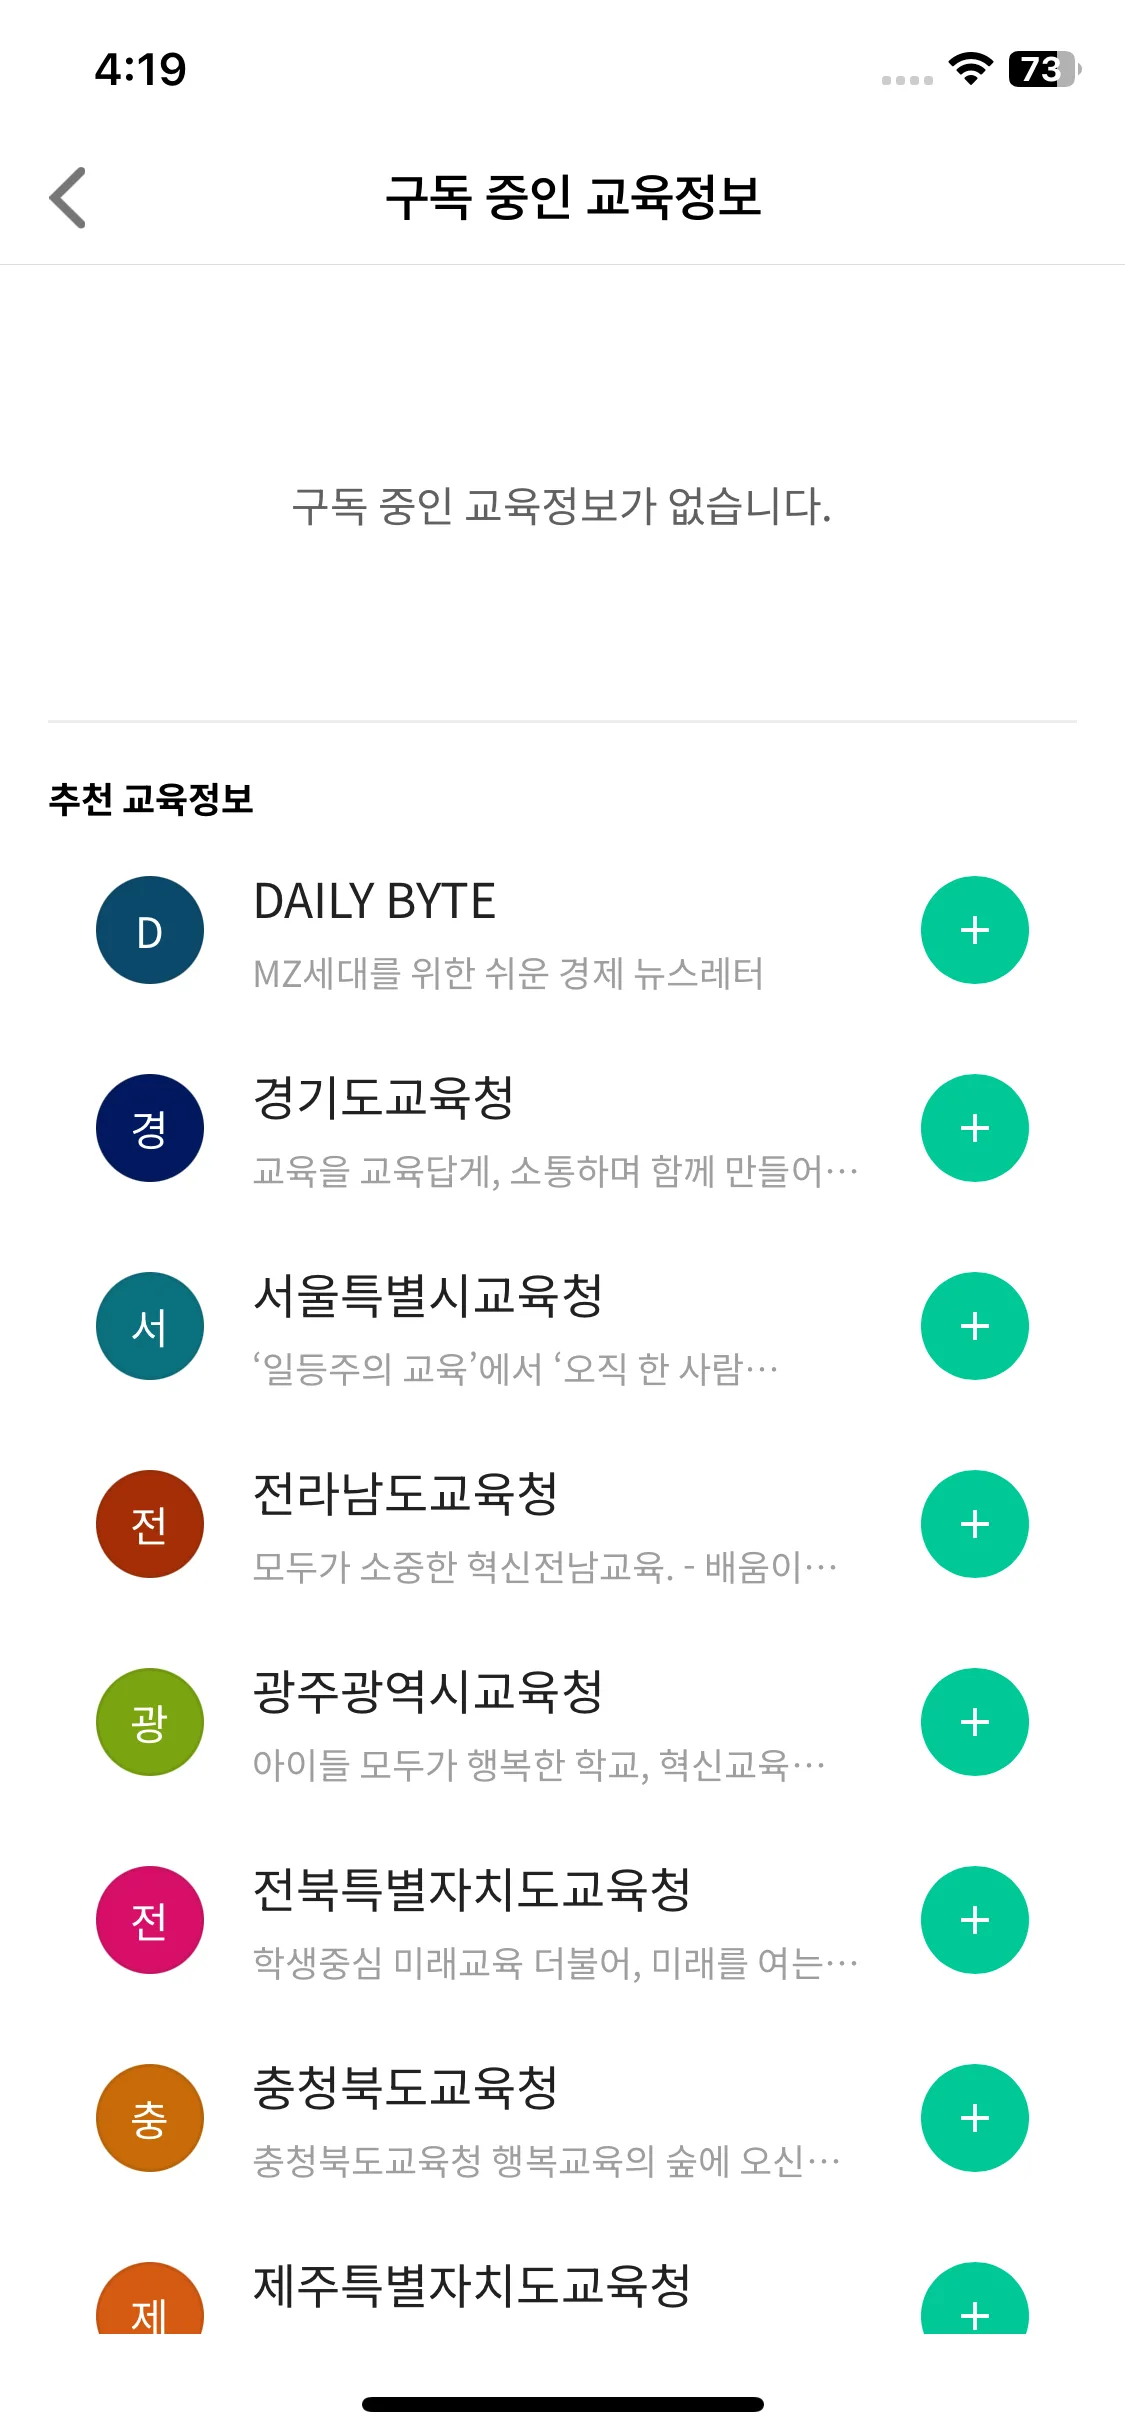
Task: Tap the 광주광역시교육청 title
Action: point(428,1692)
